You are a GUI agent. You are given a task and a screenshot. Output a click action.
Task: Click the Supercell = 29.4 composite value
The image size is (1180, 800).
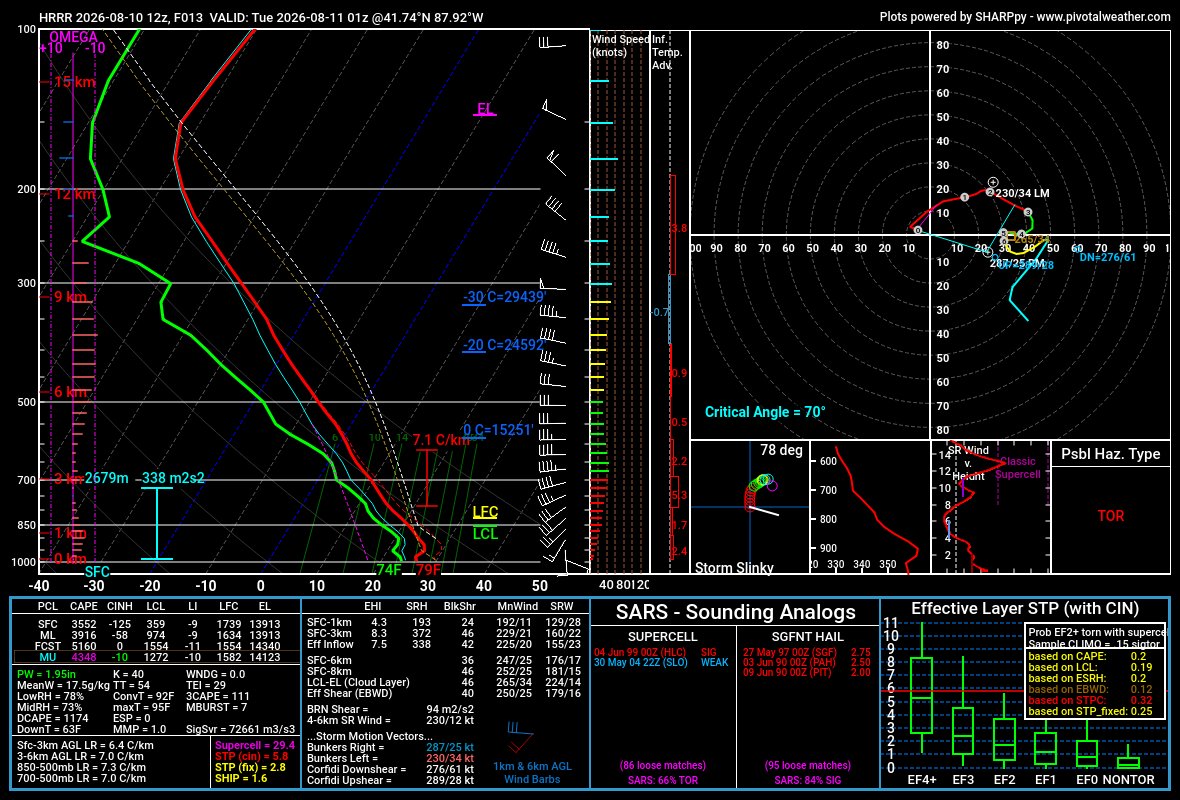click(255, 745)
